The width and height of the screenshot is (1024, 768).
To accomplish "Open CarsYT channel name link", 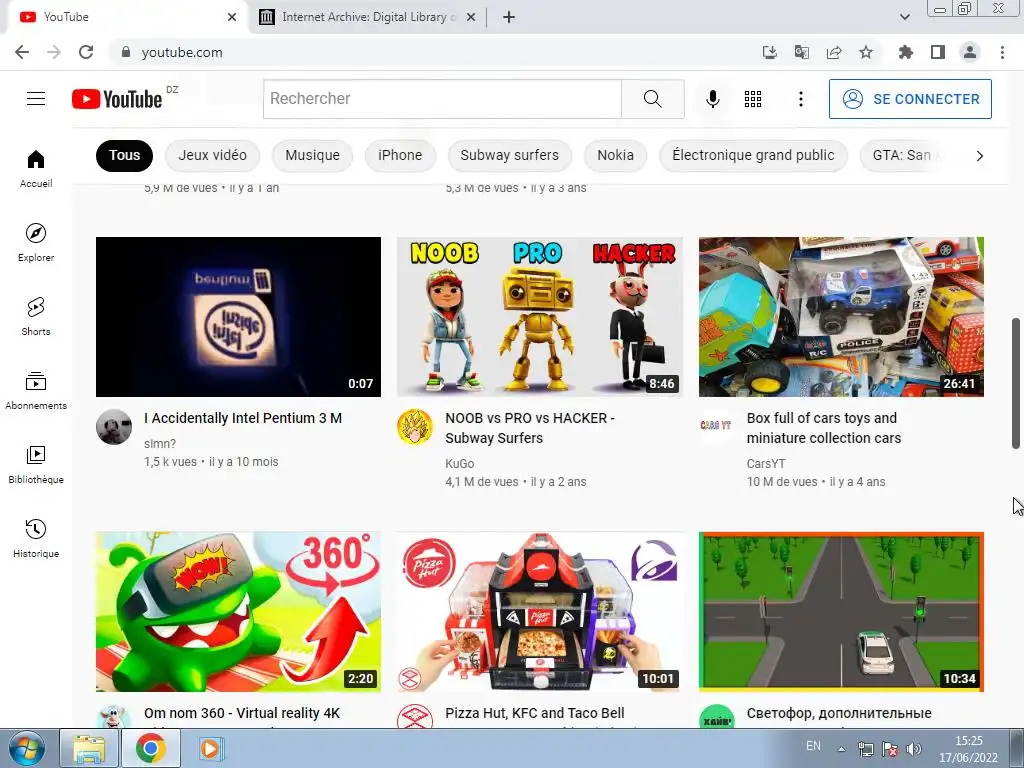I will 766,464.
